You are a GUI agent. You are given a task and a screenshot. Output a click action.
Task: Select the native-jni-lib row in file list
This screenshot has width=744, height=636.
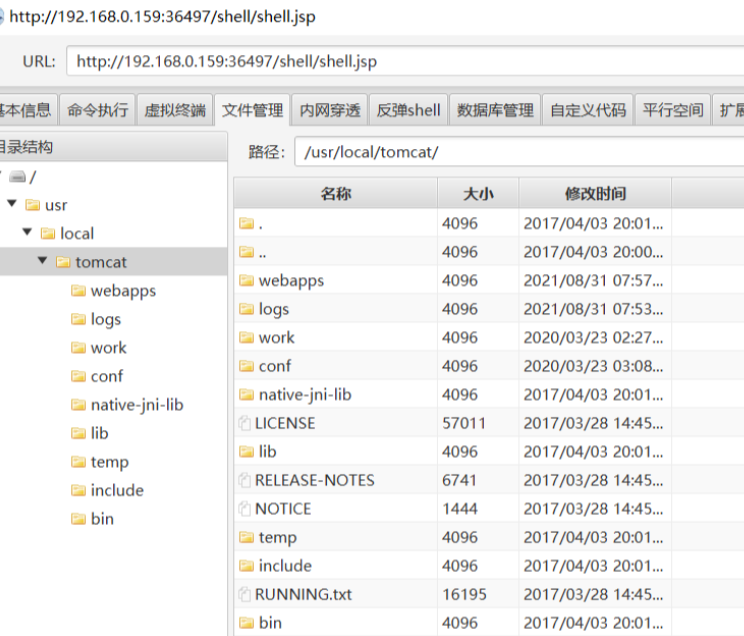click(x=305, y=395)
